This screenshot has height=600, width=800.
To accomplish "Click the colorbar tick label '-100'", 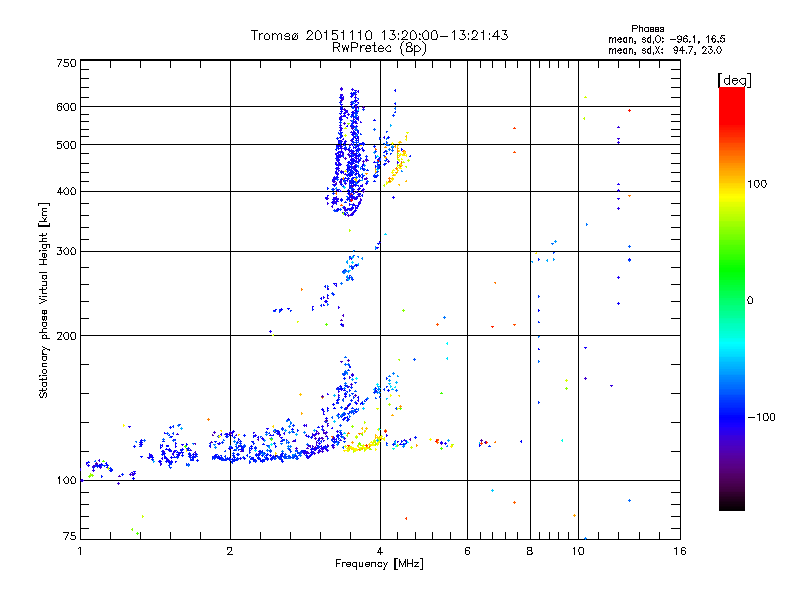I will pos(761,417).
